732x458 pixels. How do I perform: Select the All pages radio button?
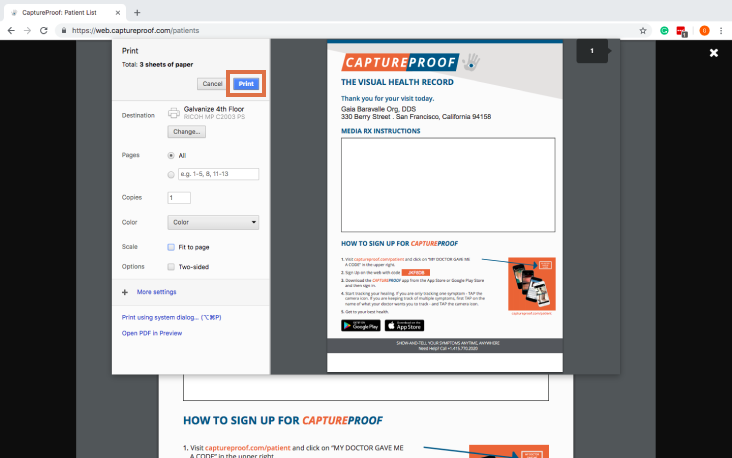[x=171, y=155]
